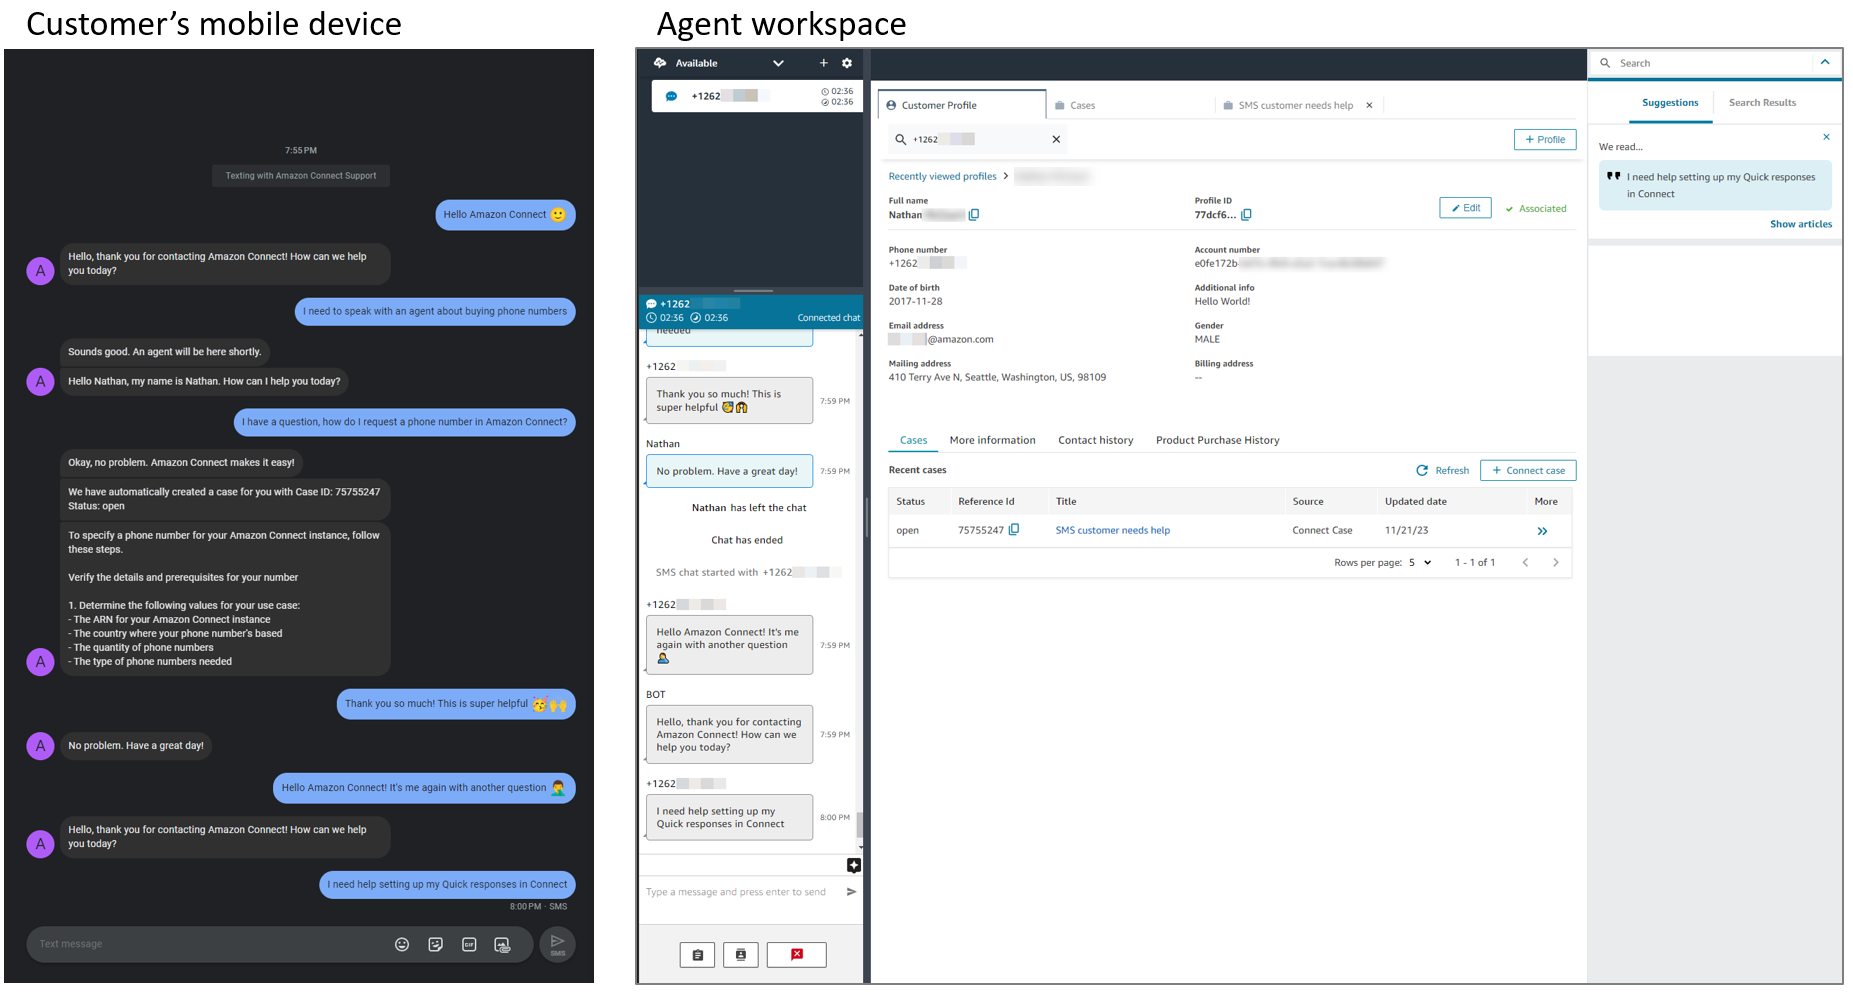
Task: Open agent workspace settings gear
Action: [x=846, y=62]
